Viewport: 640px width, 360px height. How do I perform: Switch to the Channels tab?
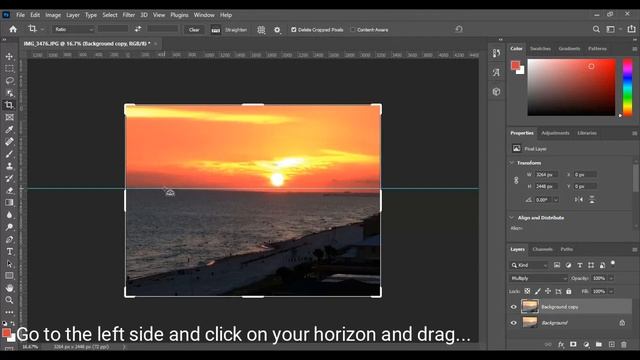click(x=542, y=249)
